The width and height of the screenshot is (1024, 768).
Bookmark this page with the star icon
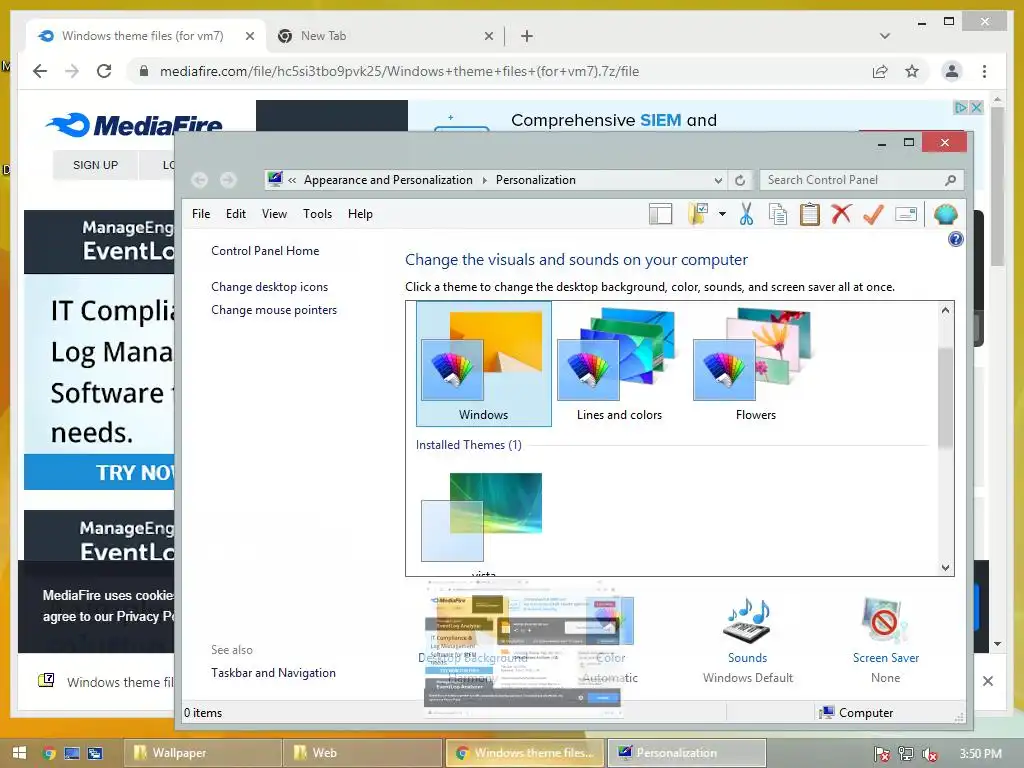912,71
